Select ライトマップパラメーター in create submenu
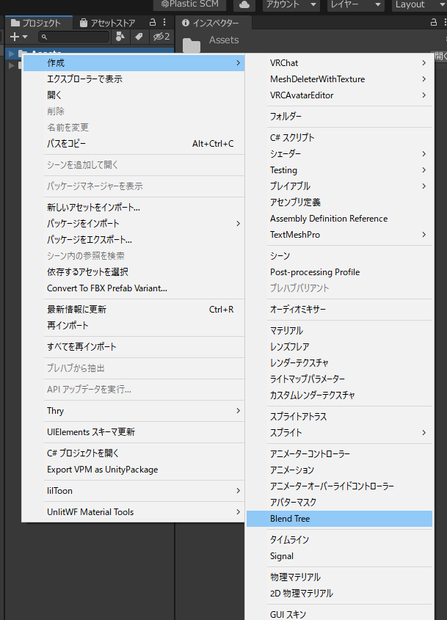This screenshot has width=447, height=620. point(339,379)
